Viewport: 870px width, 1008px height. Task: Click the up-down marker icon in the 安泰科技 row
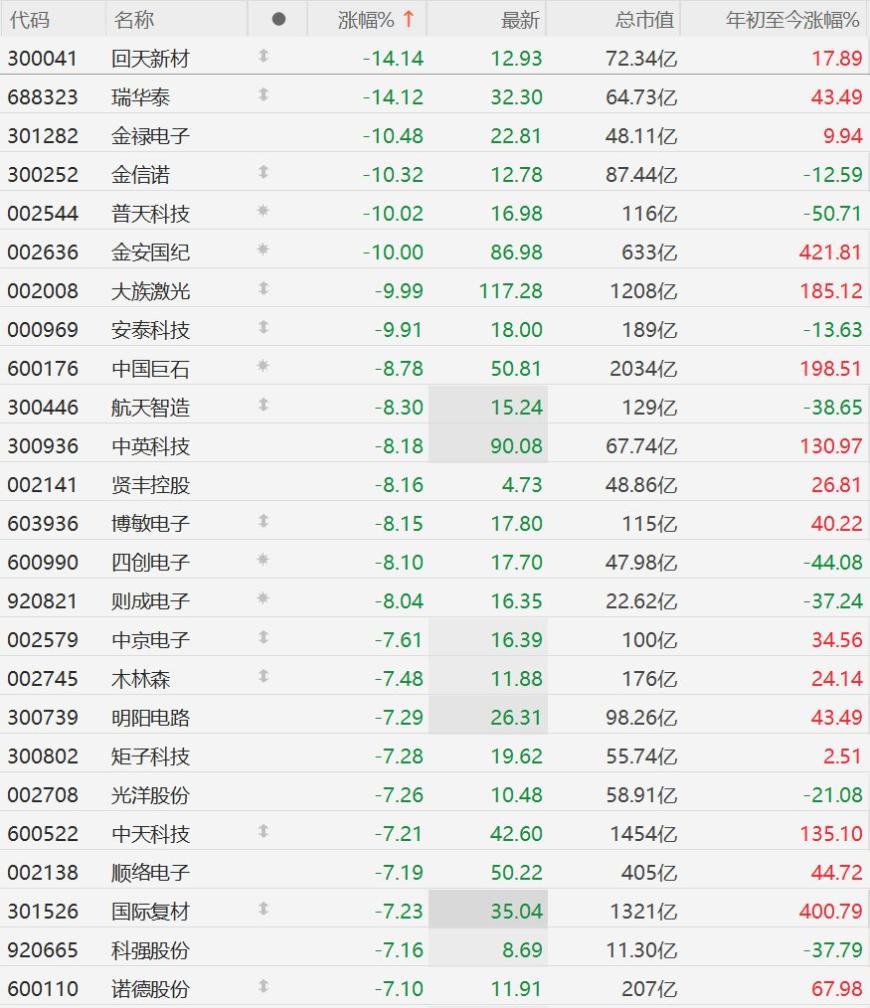click(x=263, y=327)
